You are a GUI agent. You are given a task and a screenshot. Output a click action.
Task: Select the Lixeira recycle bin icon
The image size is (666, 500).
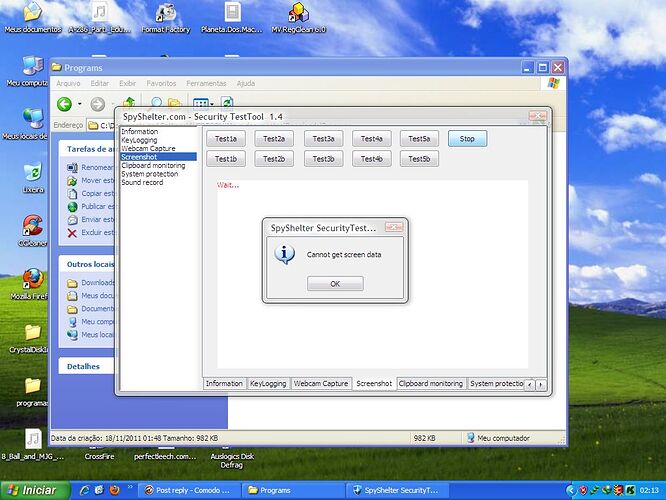[x=33, y=178]
